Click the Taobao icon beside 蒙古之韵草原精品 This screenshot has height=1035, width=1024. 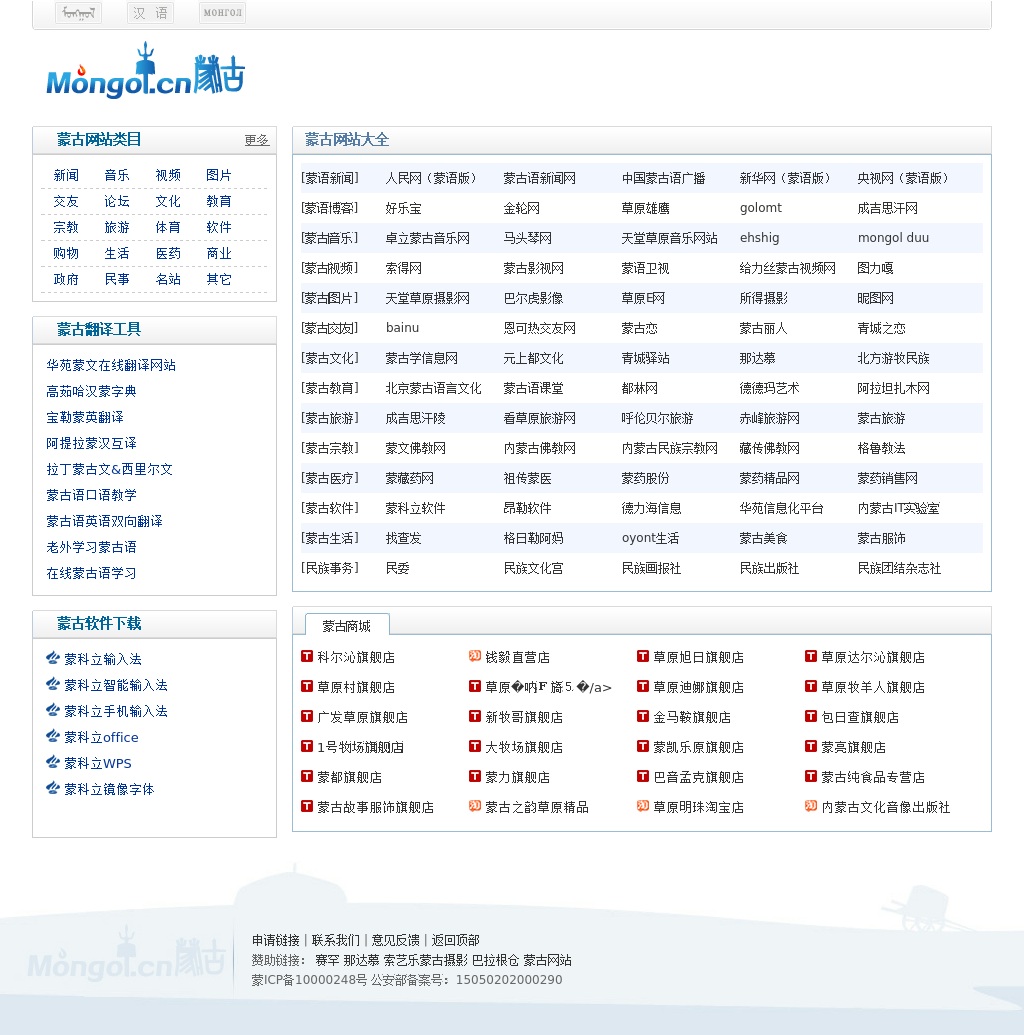click(475, 806)
